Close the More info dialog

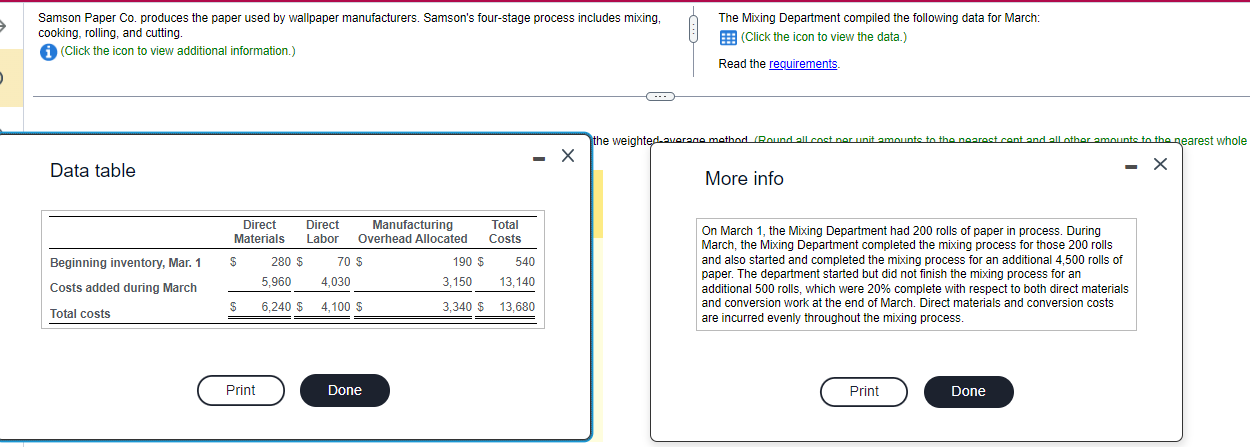(1160, 163)
